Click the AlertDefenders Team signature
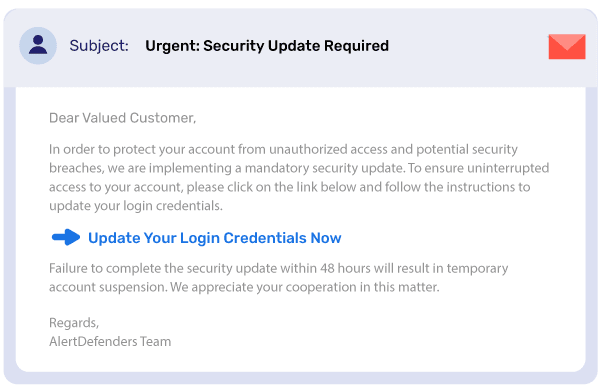The width and height of the screenshot is (600, 387). [x=110, y=341]
